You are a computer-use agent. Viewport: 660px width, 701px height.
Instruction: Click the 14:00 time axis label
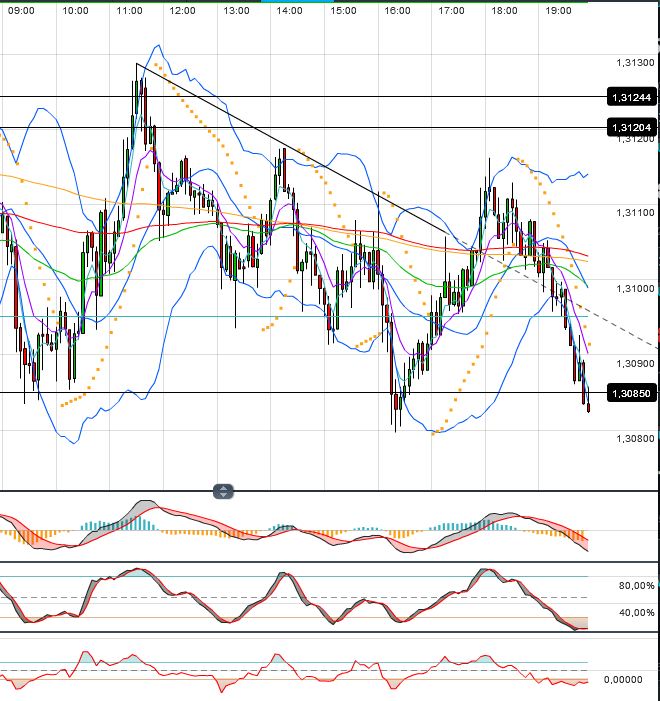tap(289, 10)
